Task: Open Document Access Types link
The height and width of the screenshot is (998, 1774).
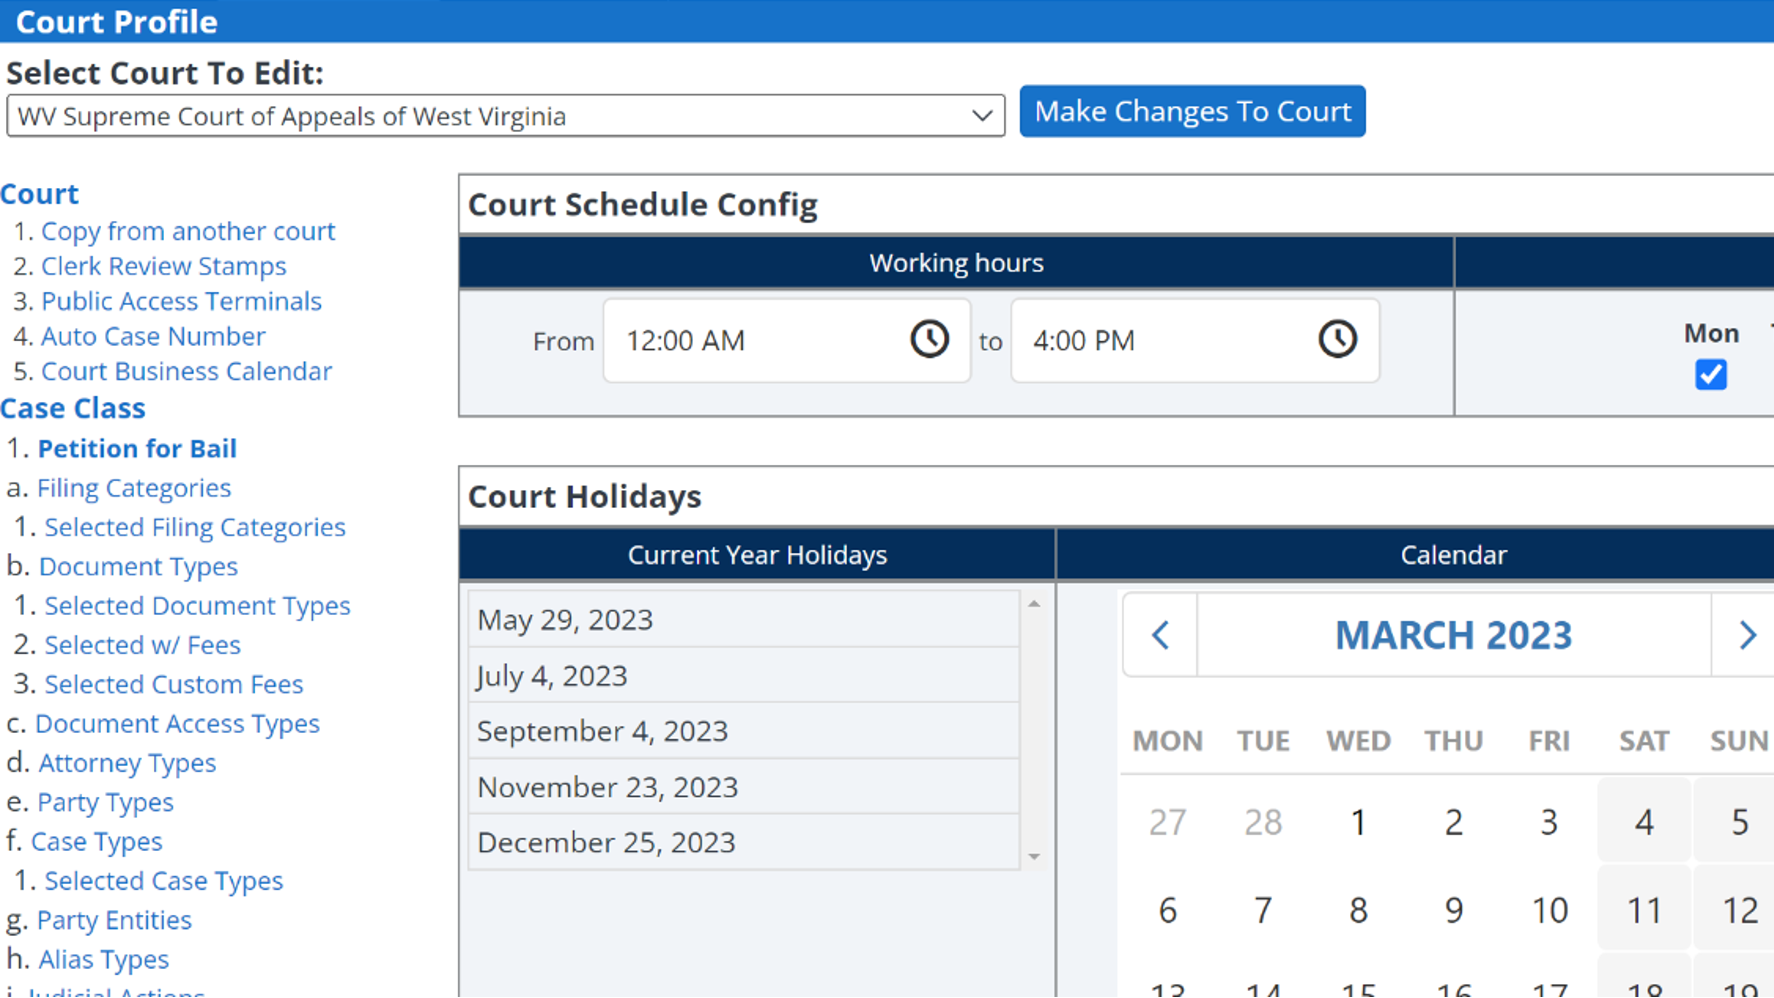Action: [177, 723]
